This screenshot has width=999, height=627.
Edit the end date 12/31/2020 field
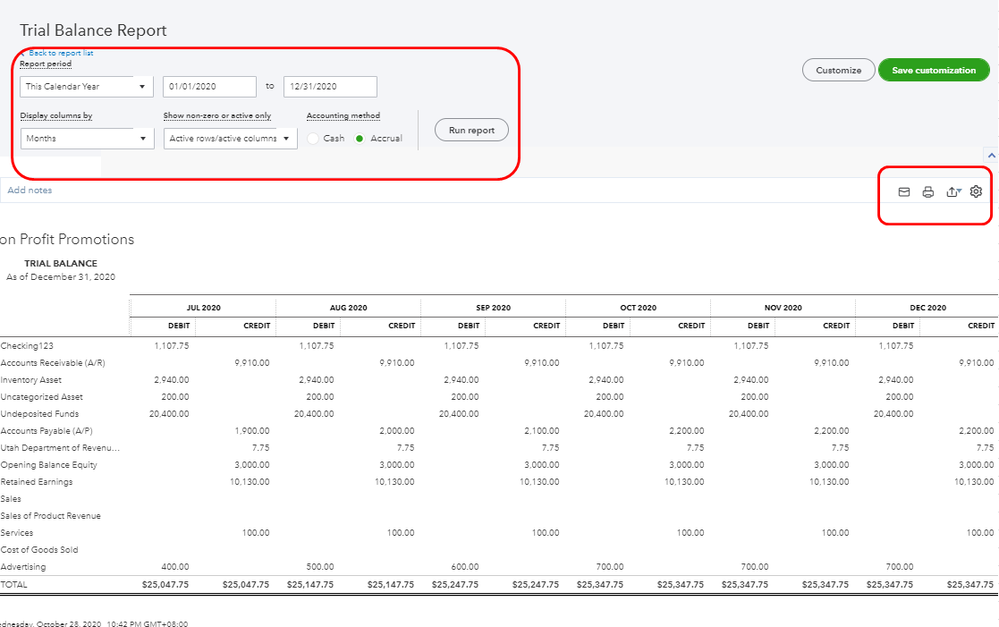click(x=330, y=87)
